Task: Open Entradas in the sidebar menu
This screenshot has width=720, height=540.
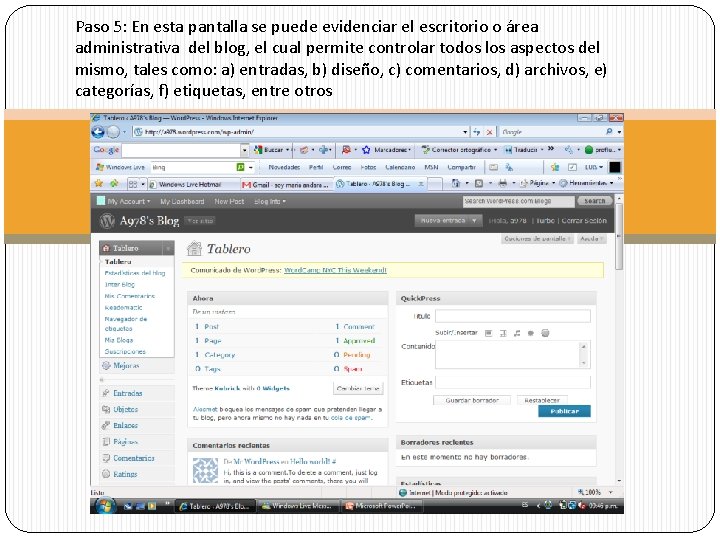Action: click(128, 393)
